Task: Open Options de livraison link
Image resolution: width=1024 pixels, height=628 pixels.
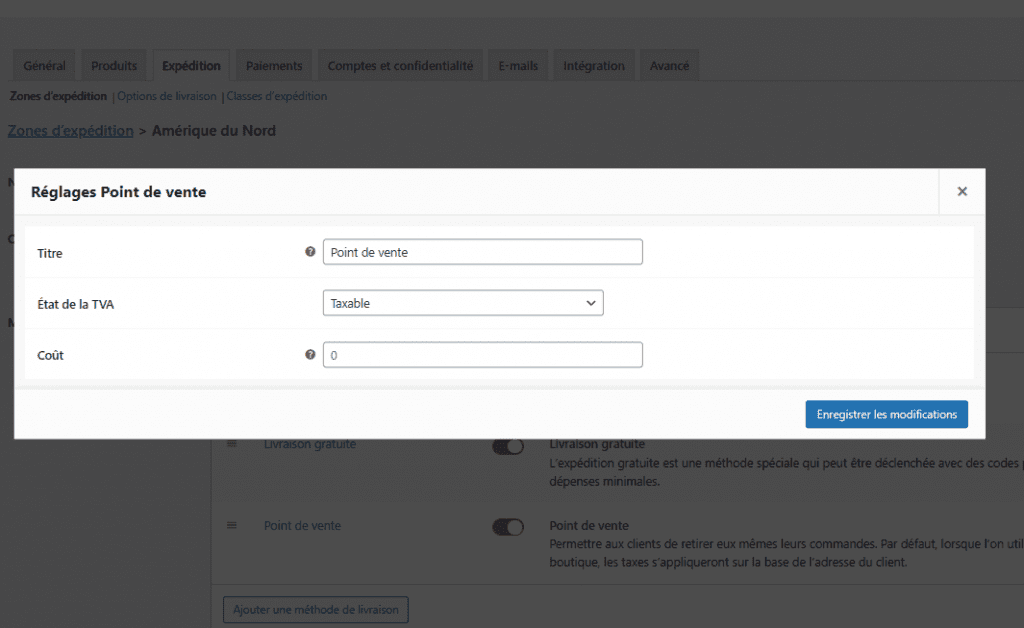Action: coord(167,96)
